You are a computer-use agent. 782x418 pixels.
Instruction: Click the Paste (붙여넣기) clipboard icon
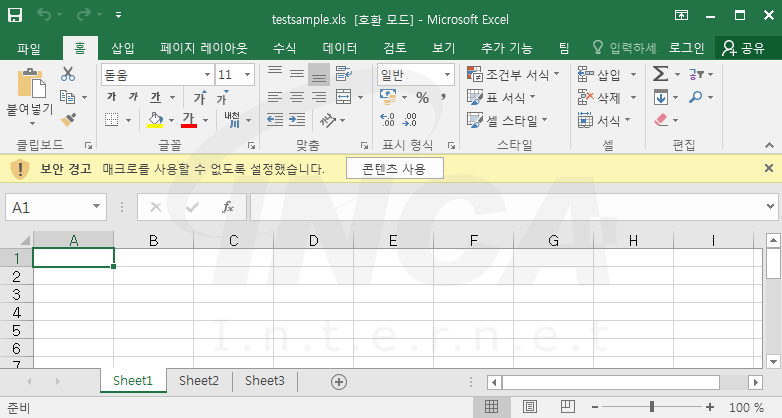coord(31,83)
